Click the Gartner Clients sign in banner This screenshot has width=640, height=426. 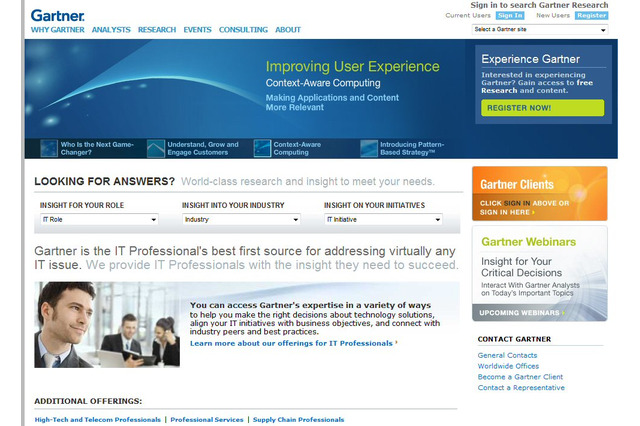(x=540, y=193)
